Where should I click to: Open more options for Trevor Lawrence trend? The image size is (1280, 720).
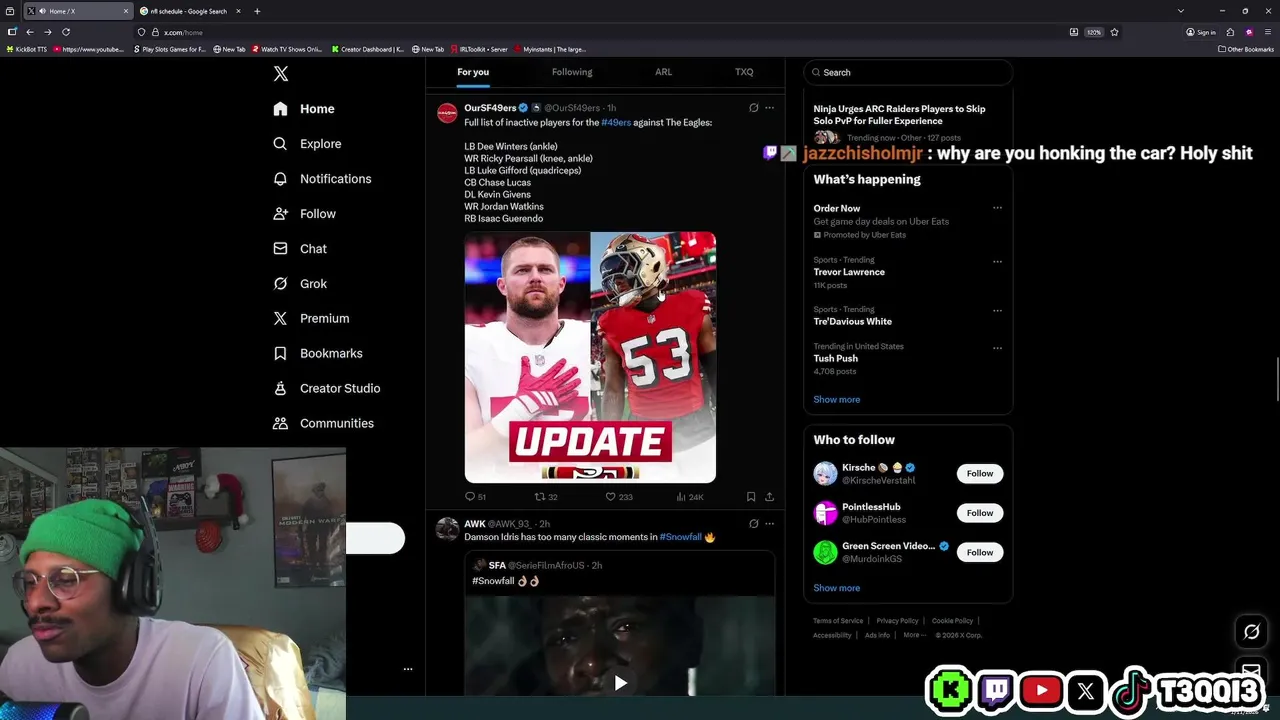[997, 261]
